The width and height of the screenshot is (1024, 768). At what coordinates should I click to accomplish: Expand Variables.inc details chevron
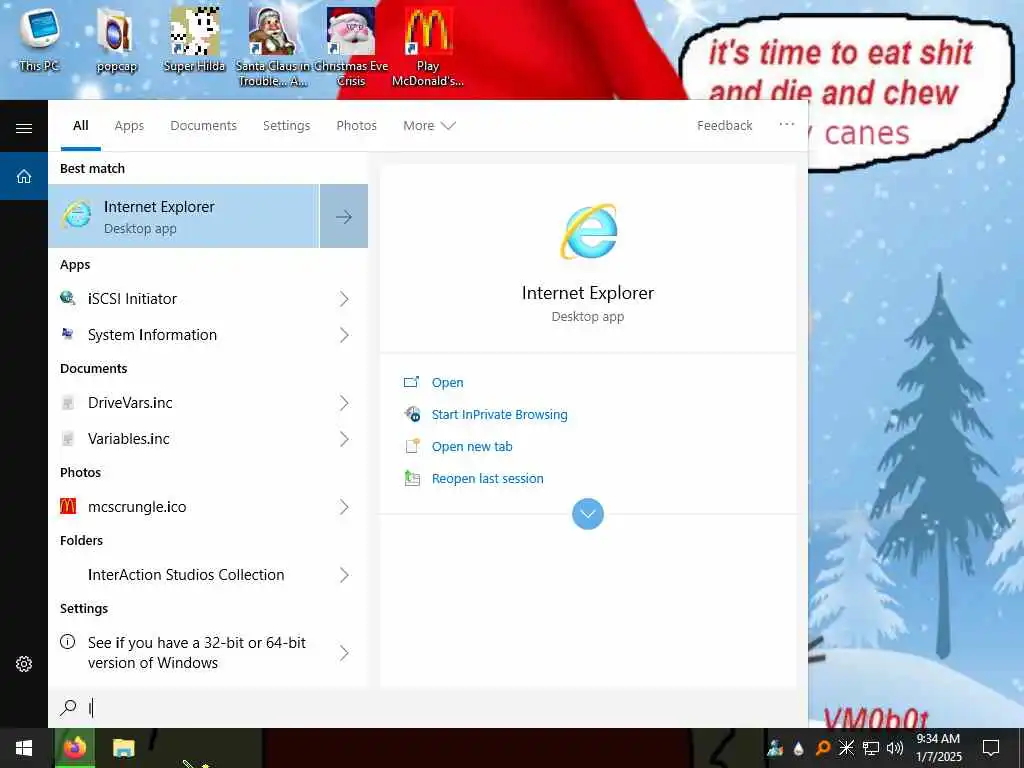pos(344,439)
